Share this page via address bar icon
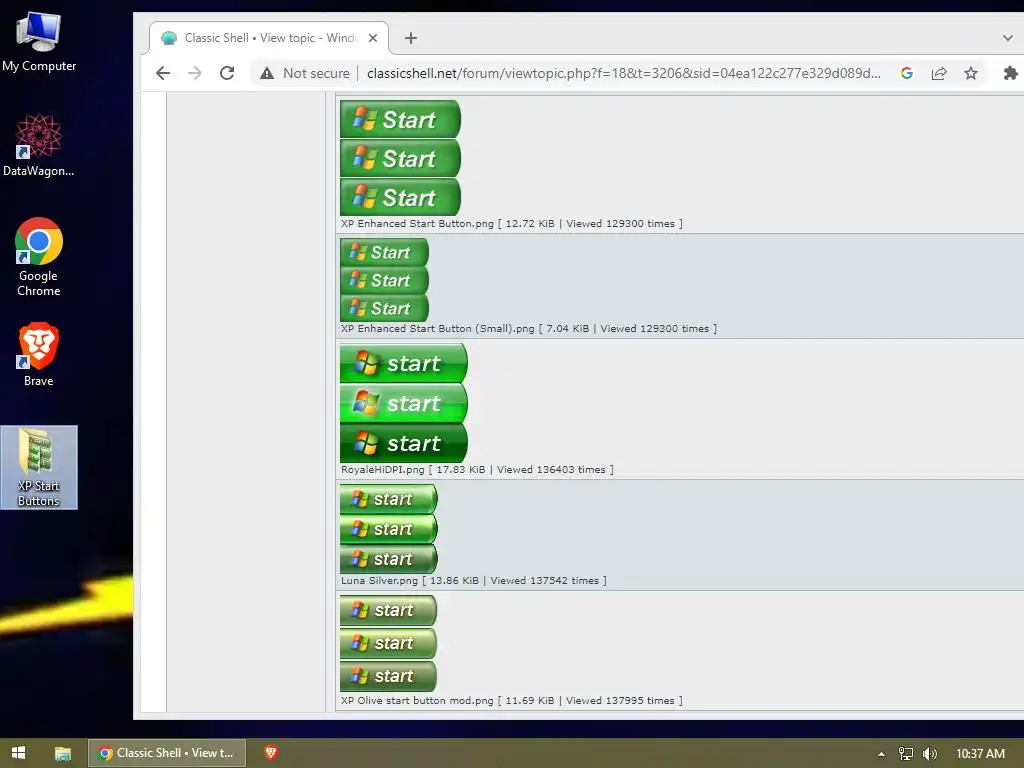The height and width of the screenshot is (768, 1024). 938,73
